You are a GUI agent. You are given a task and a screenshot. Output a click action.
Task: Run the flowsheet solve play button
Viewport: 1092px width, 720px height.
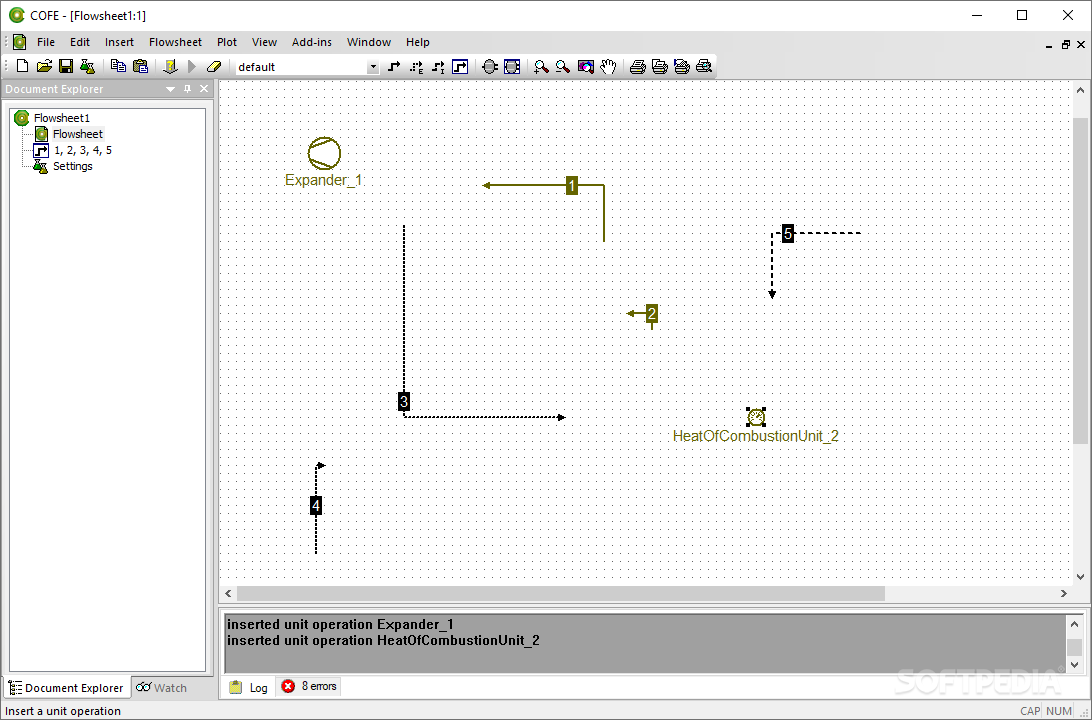click(192, 66)
